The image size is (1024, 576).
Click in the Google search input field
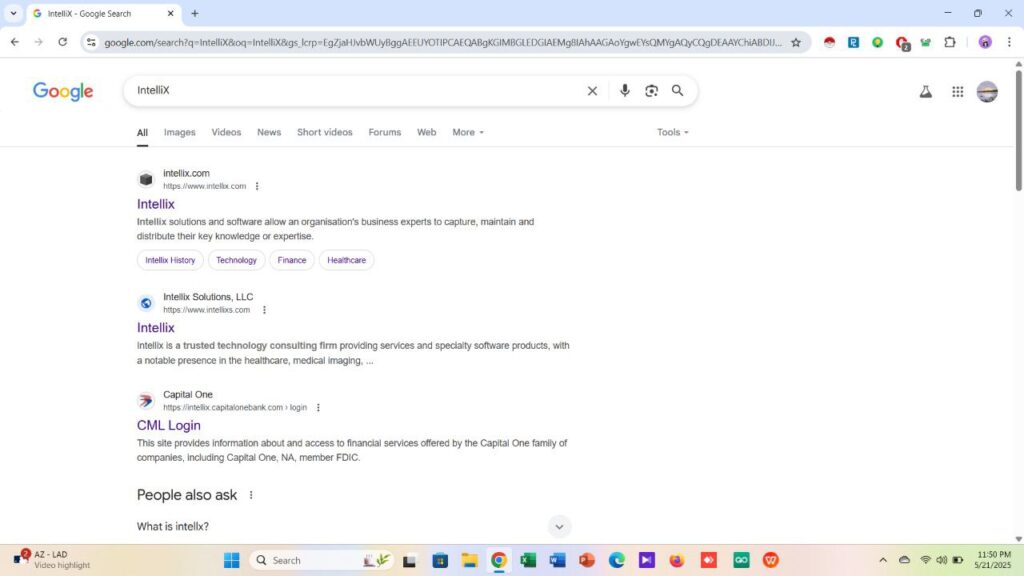(x=356, y=91)
